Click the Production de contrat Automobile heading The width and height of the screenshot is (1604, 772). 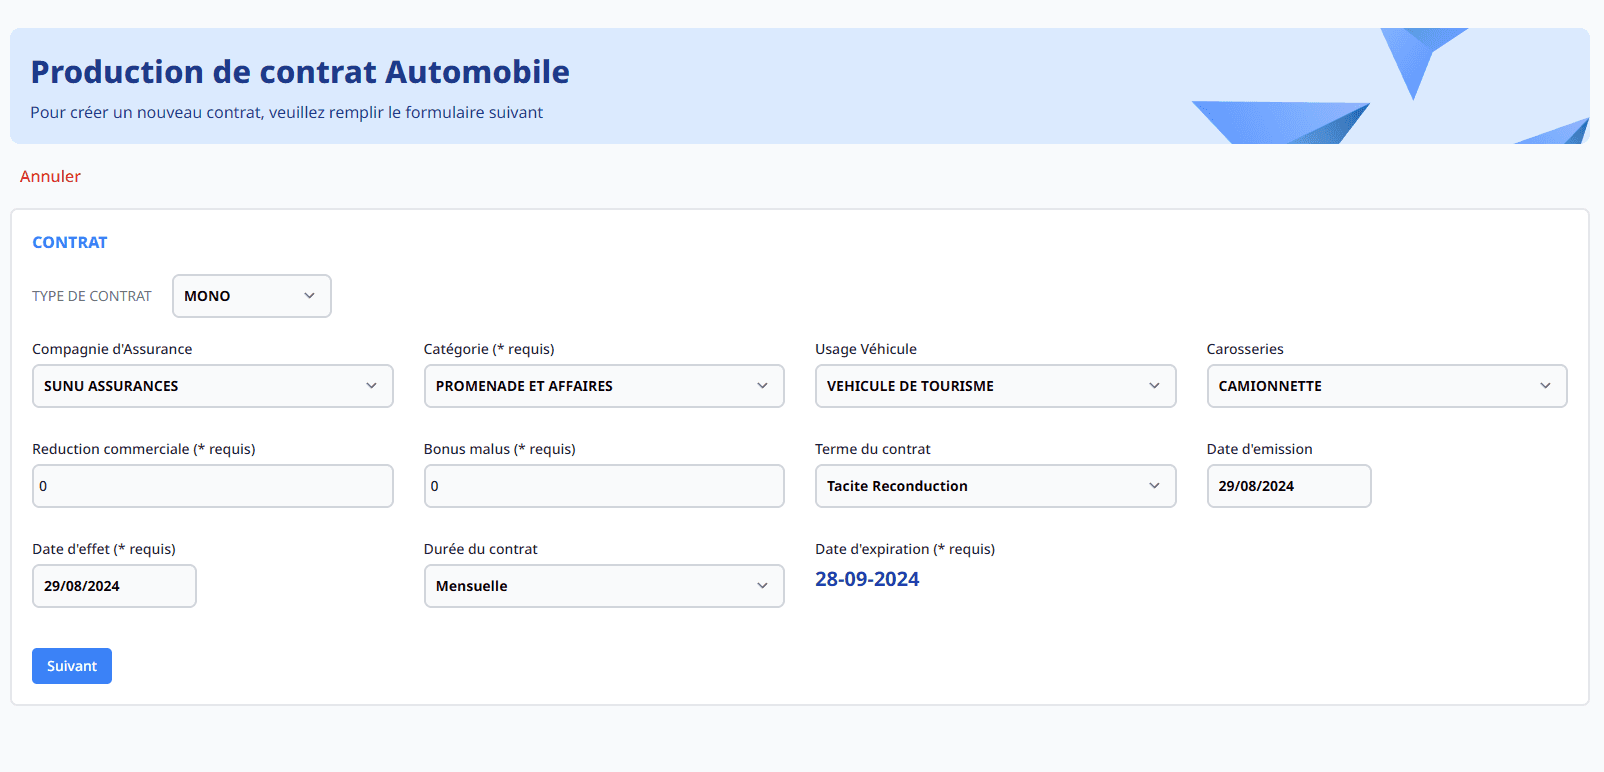point(300,72)
